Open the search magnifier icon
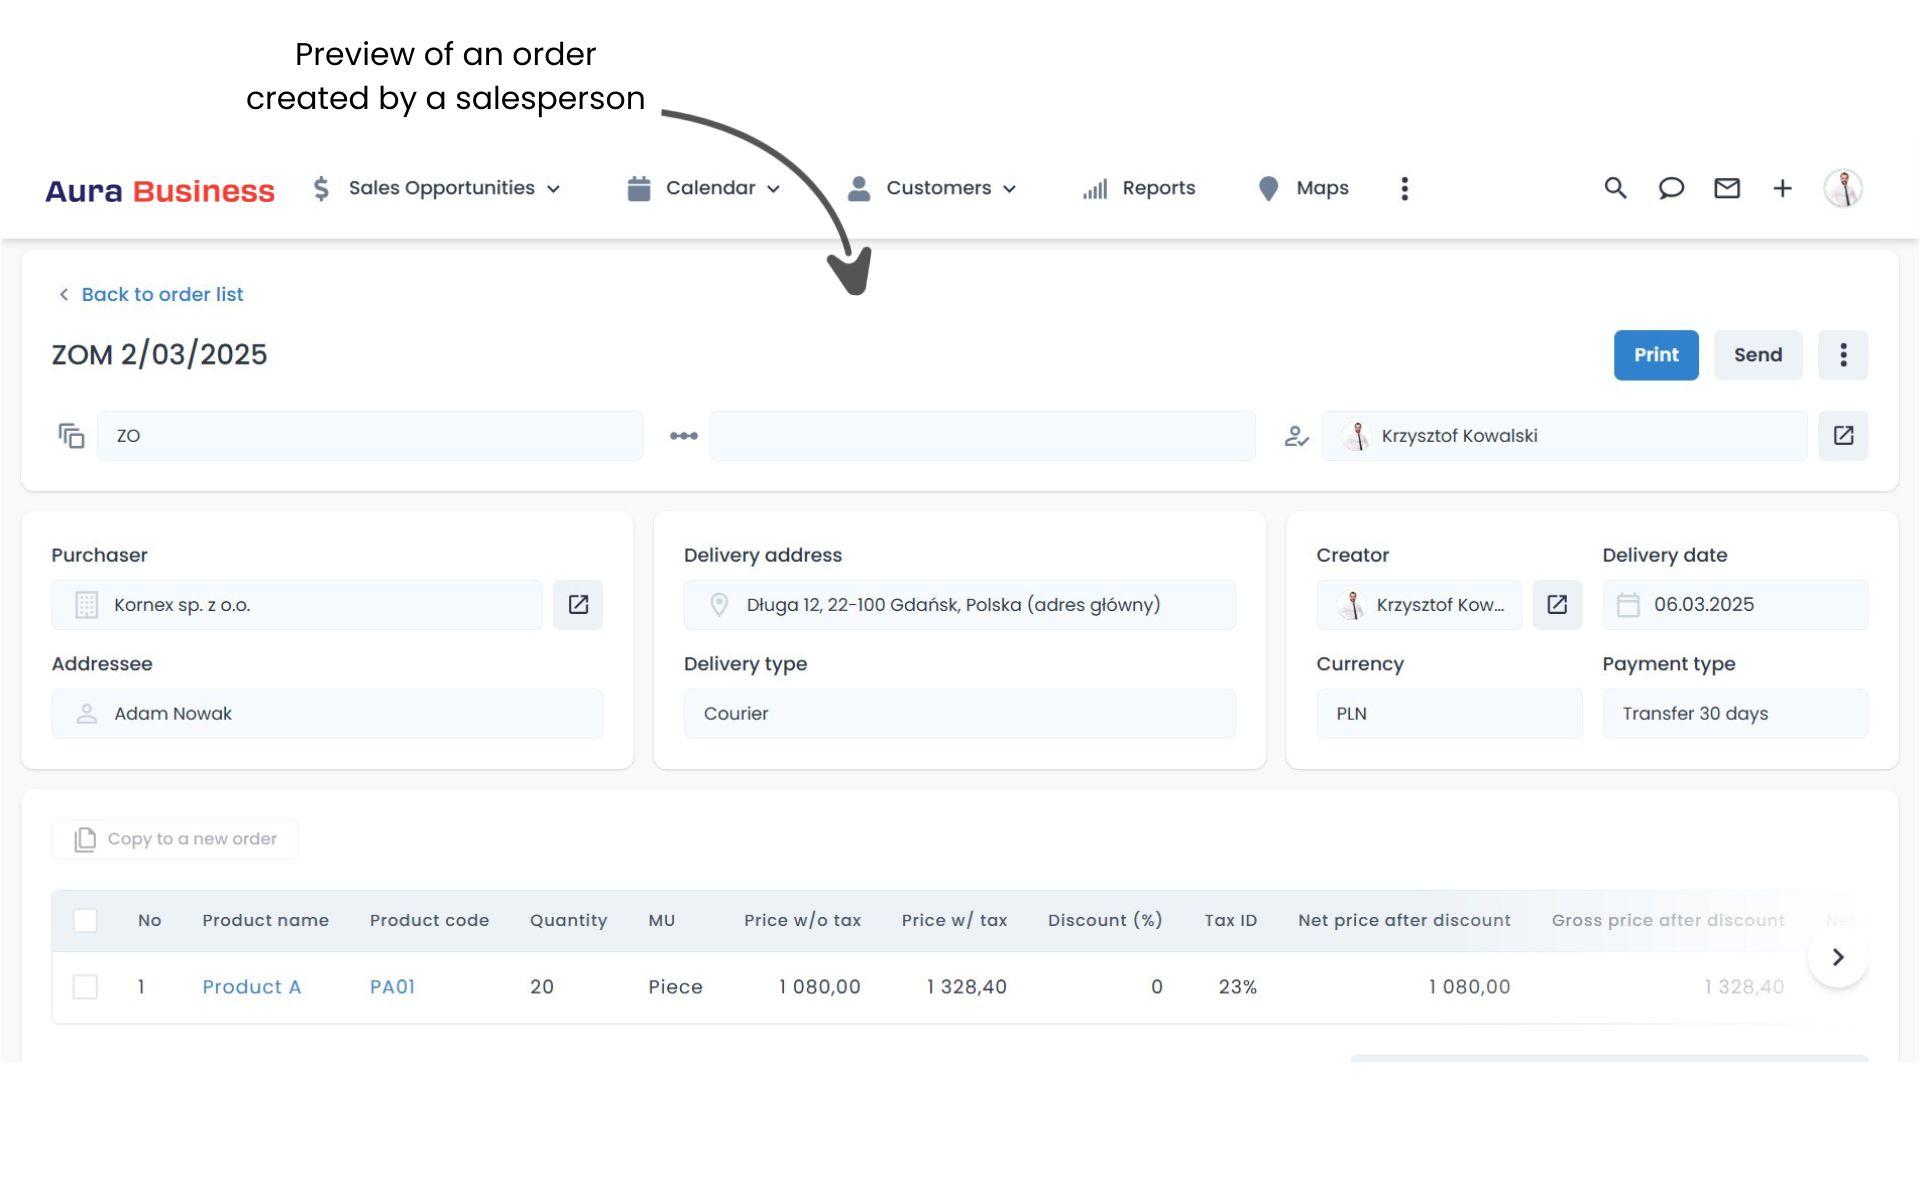The width and height of the screenshot is (1920, 1200). click(1615, 188)
